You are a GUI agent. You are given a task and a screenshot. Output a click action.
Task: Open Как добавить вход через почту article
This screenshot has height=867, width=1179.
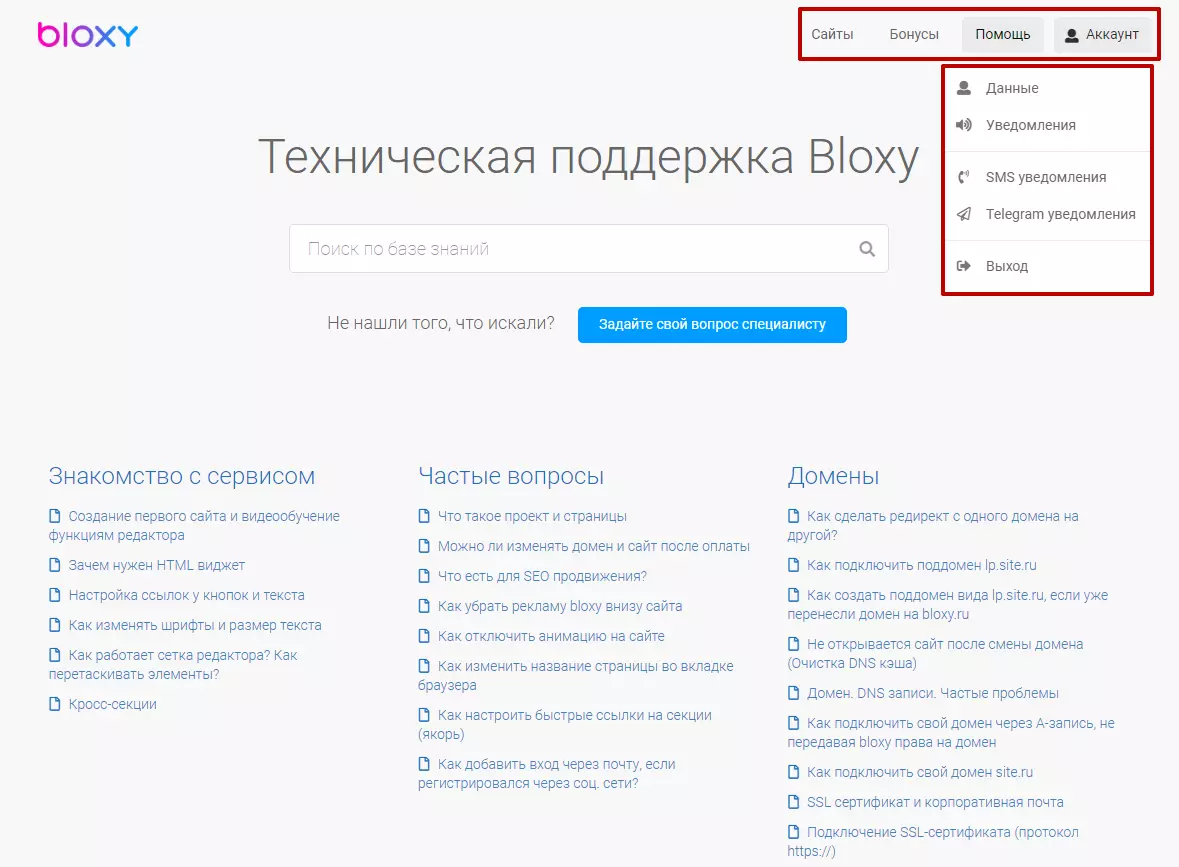(x=547, y=774)
